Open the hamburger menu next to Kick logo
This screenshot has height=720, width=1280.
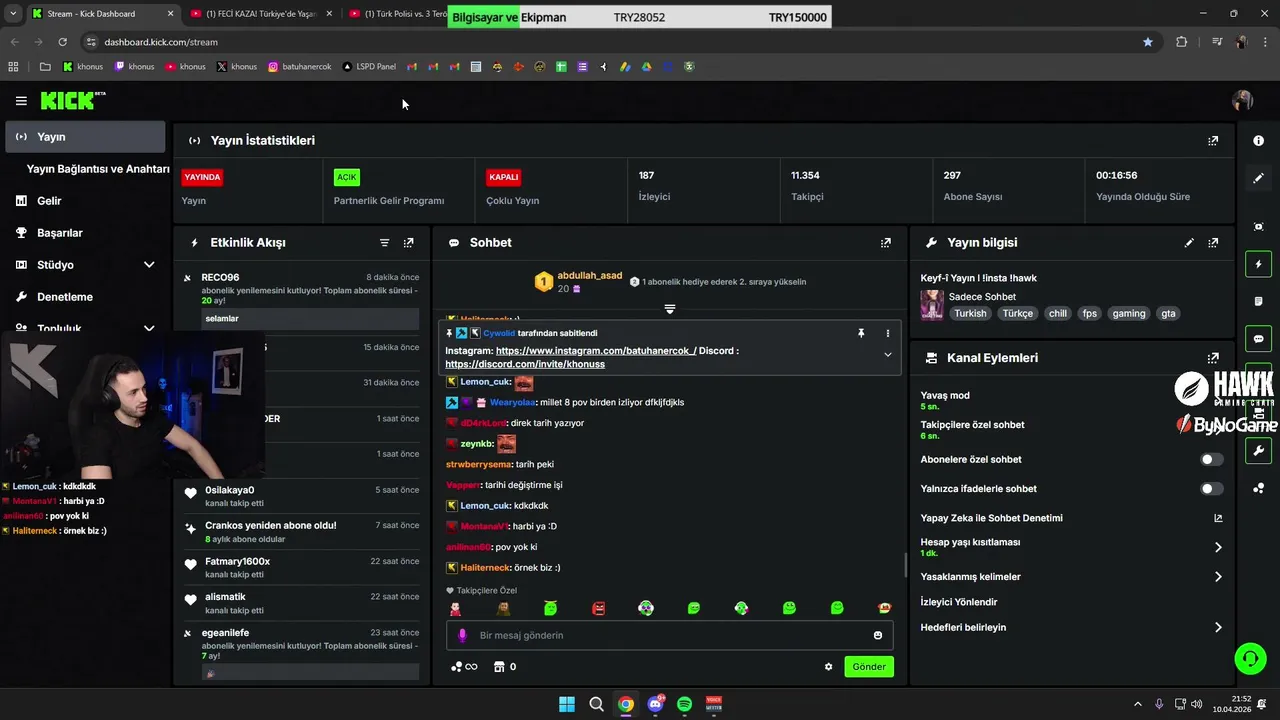pyautogui.click(x=21, y=101)
